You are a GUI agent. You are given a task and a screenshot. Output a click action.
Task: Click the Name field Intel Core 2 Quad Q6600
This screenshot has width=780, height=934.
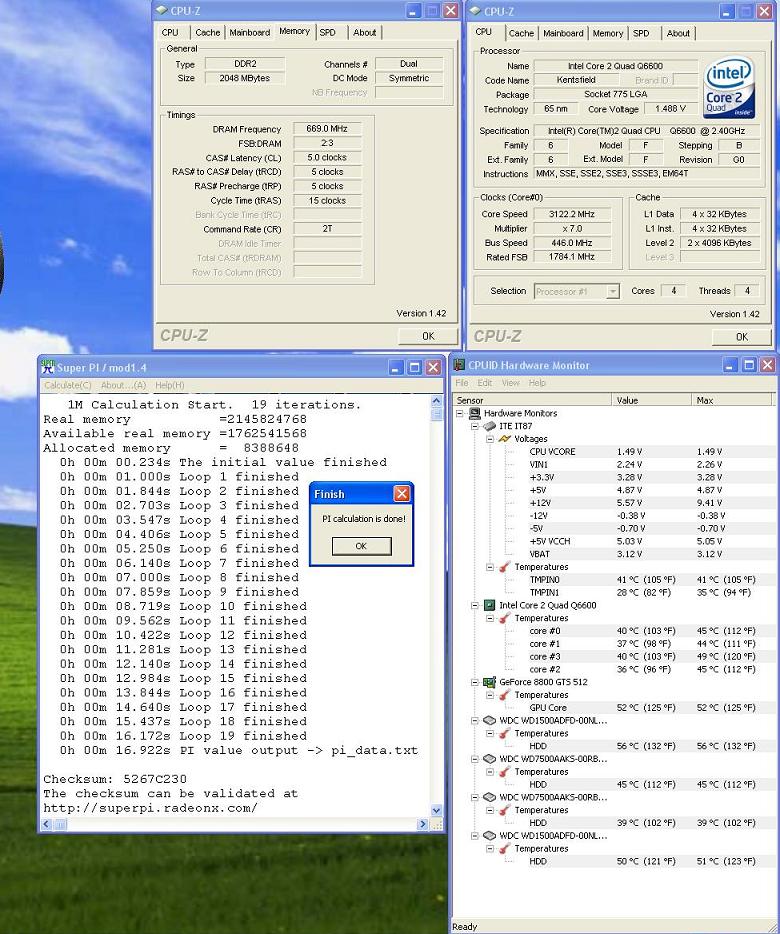pos(616,66)
